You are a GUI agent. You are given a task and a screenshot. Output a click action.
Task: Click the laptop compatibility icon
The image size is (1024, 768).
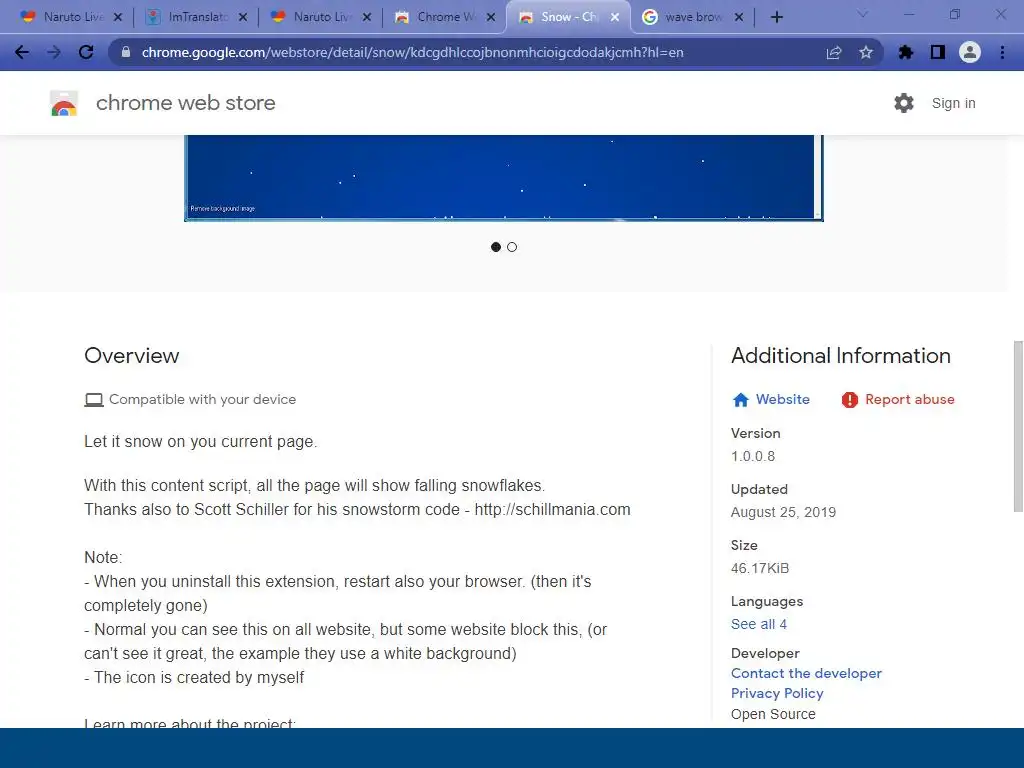click(94, 400)
